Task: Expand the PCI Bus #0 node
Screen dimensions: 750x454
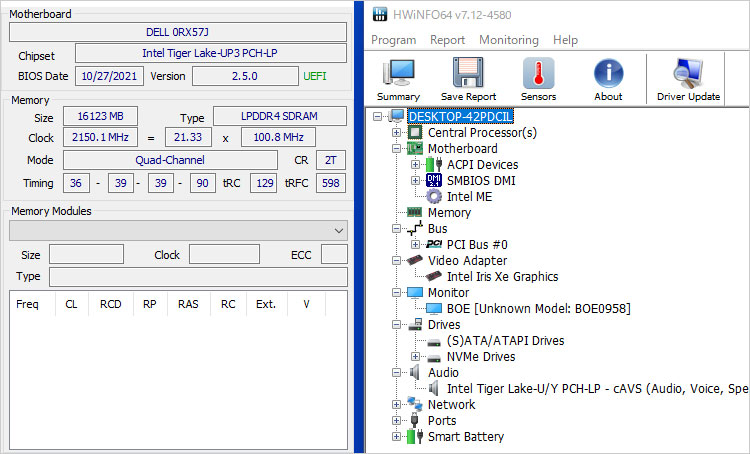Action: click(x=415, y=244)
